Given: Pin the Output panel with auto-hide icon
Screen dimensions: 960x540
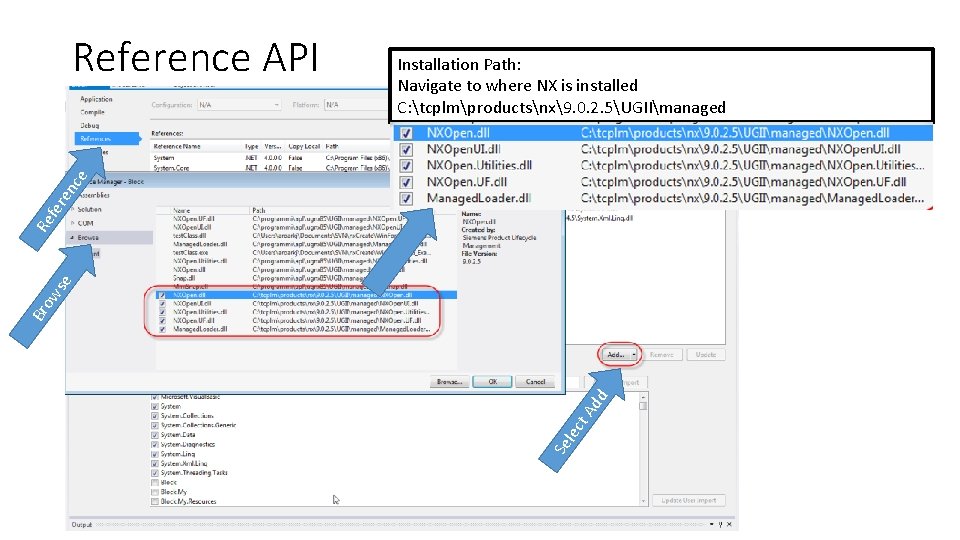Looking at the screenshot, I should click(720, 524).
